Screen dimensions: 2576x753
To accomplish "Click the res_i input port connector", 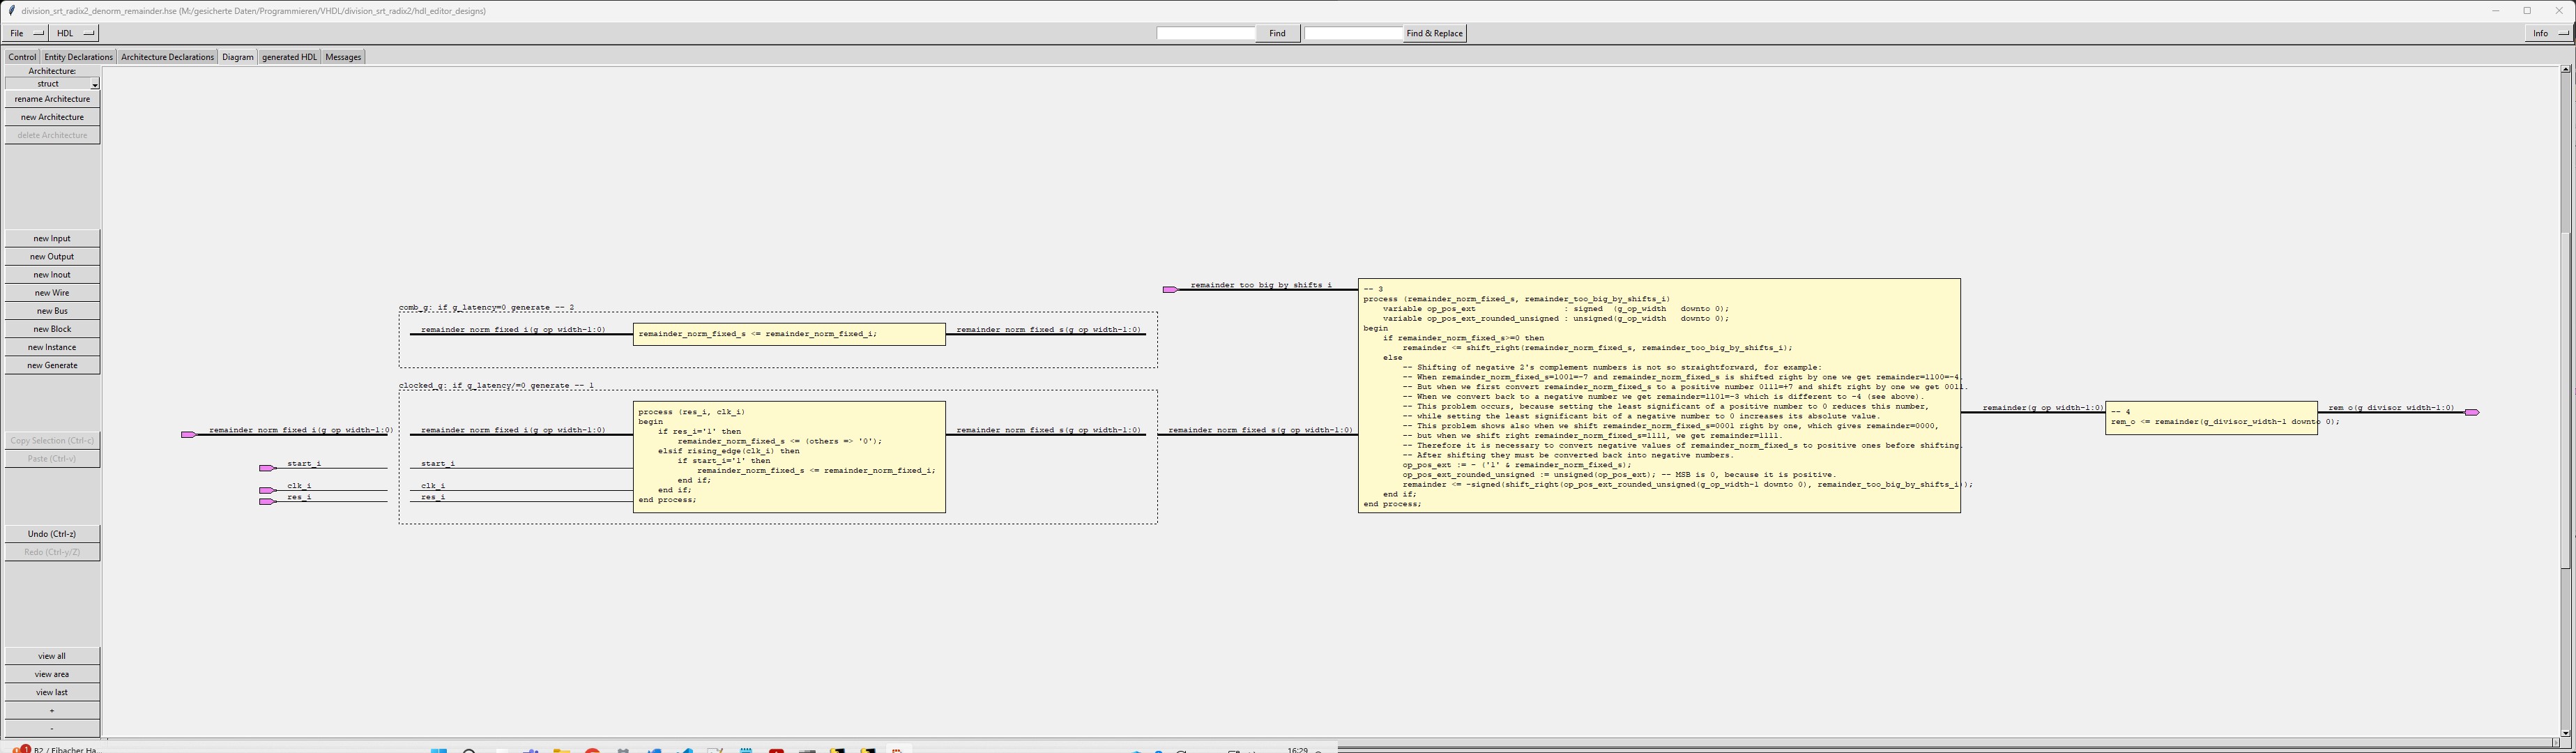I will point(266,501).
